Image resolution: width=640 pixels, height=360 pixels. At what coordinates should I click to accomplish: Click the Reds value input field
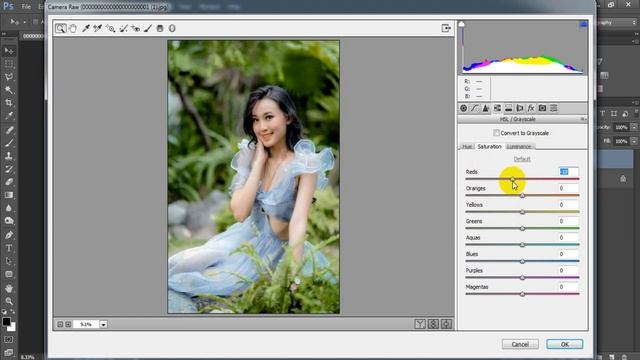pos(568,172)
